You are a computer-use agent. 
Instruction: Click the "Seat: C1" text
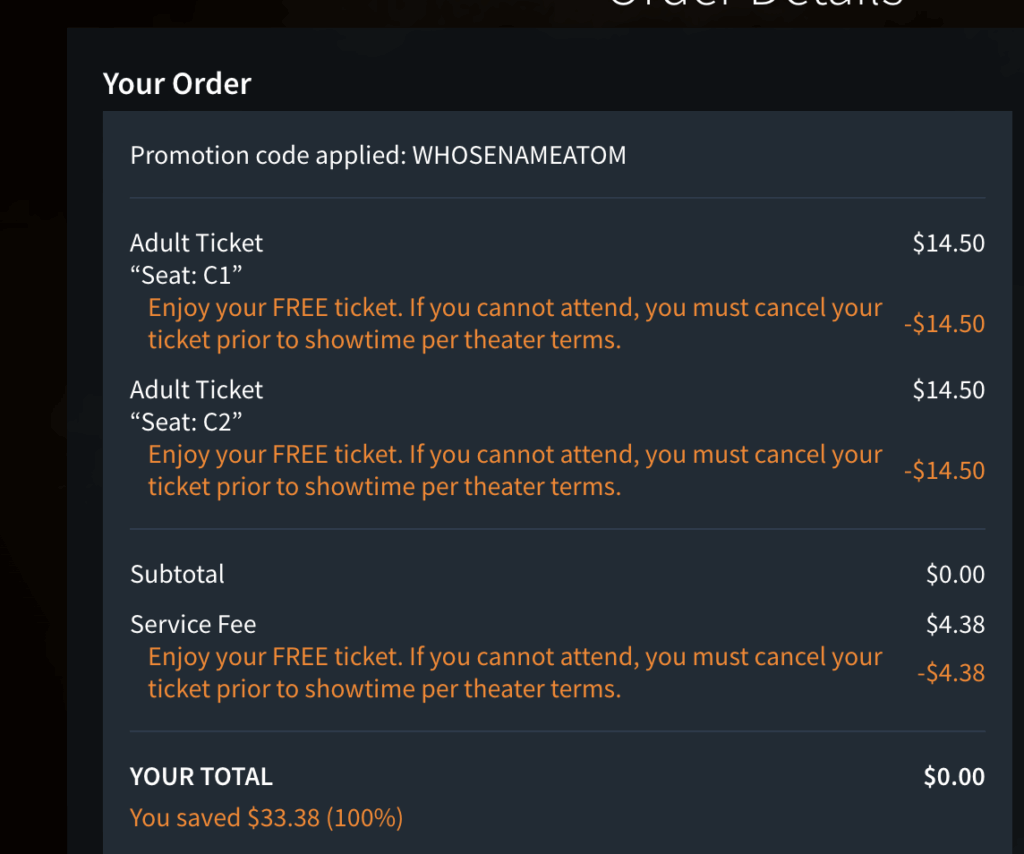tap(187, 276)
